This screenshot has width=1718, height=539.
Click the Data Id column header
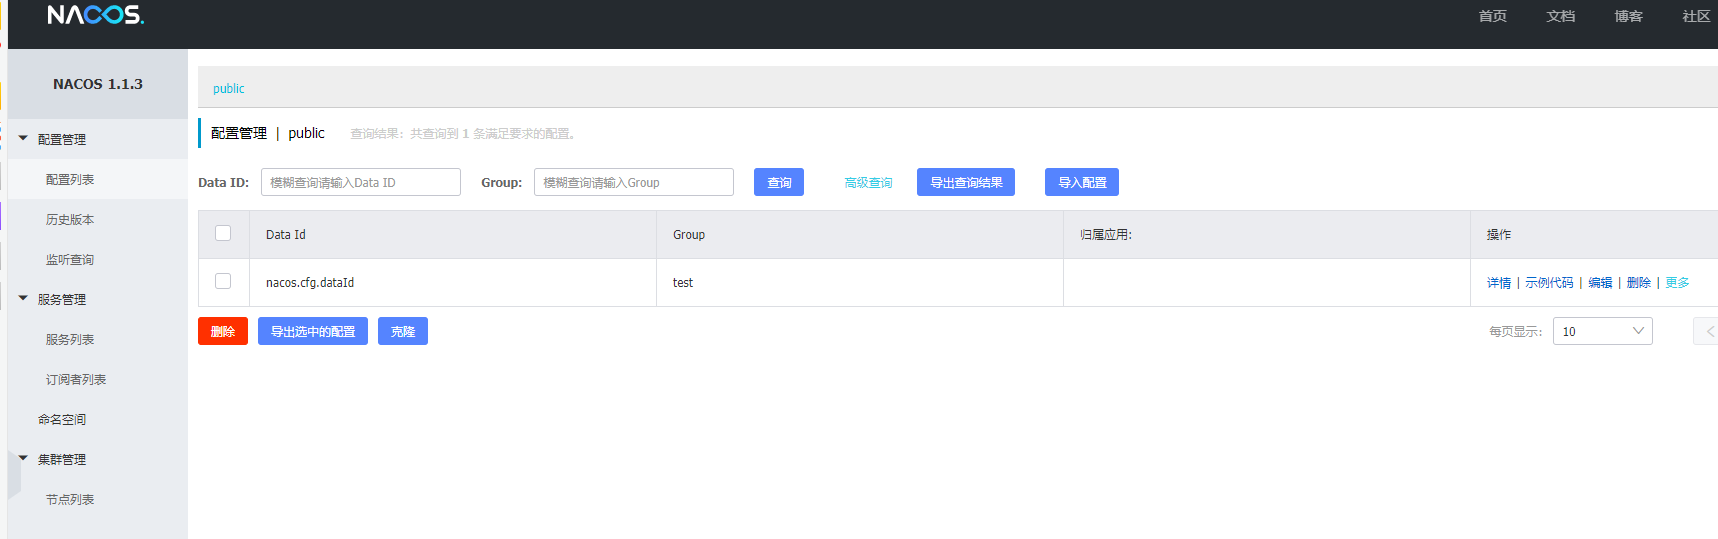pos(453,235)
